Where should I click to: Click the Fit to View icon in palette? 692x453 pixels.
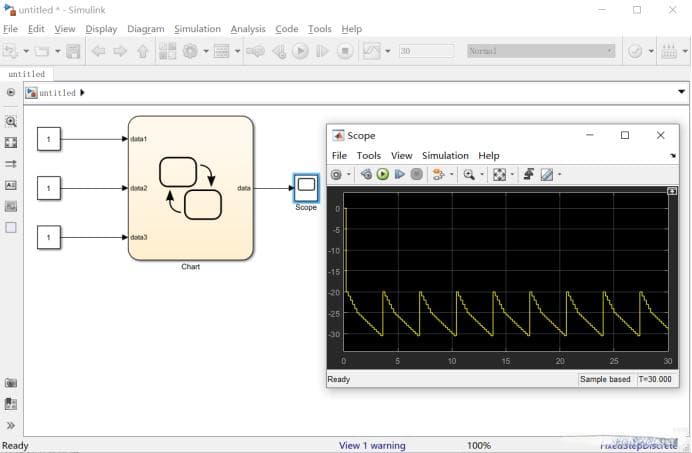(x=11, y=142)
